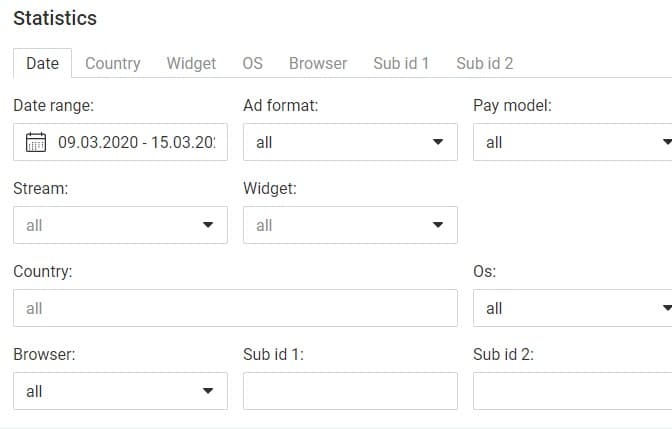672x429 pixels.
Task: Switch to the Country tab
Action: click(x=113, y=63)
